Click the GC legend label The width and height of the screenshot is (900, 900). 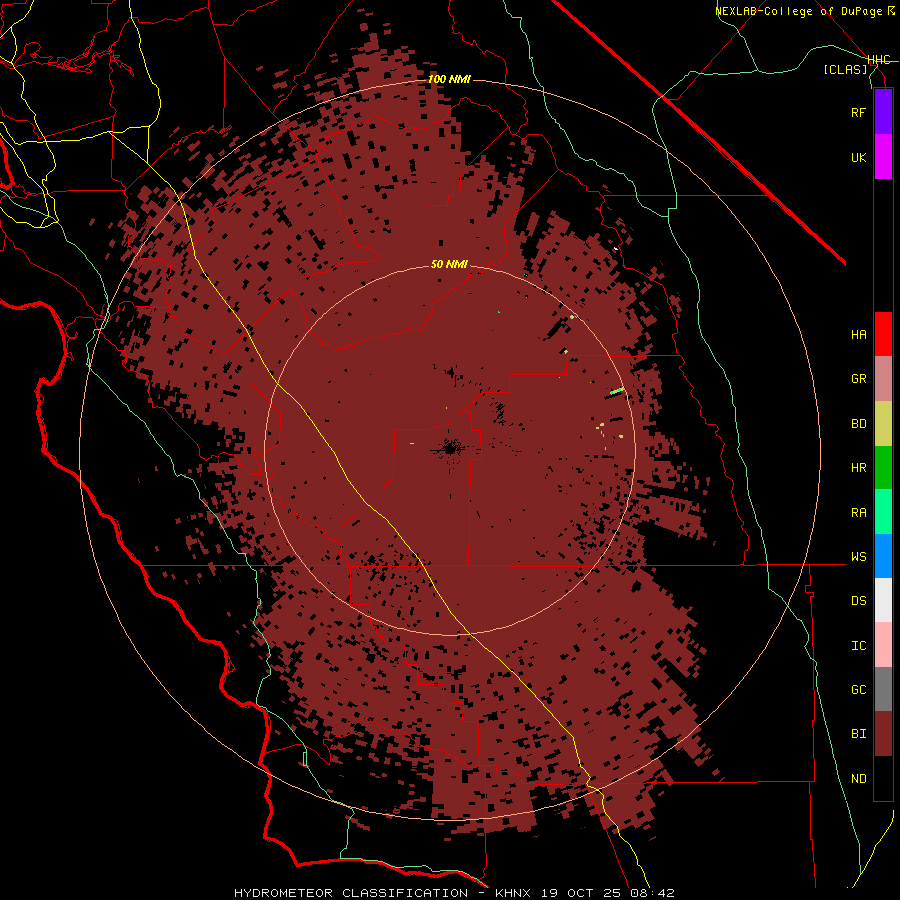[x=858, y=690]
